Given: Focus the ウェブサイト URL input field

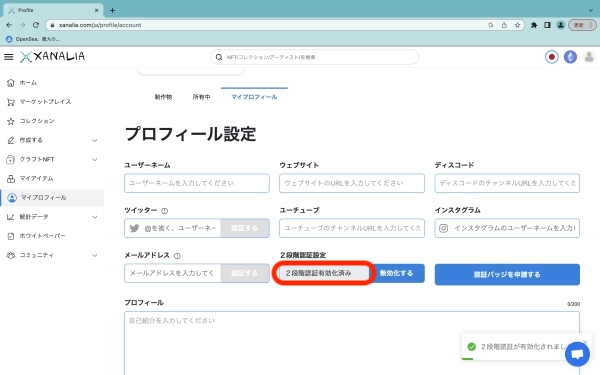Looking at the screenshot, I should [352, 183].
